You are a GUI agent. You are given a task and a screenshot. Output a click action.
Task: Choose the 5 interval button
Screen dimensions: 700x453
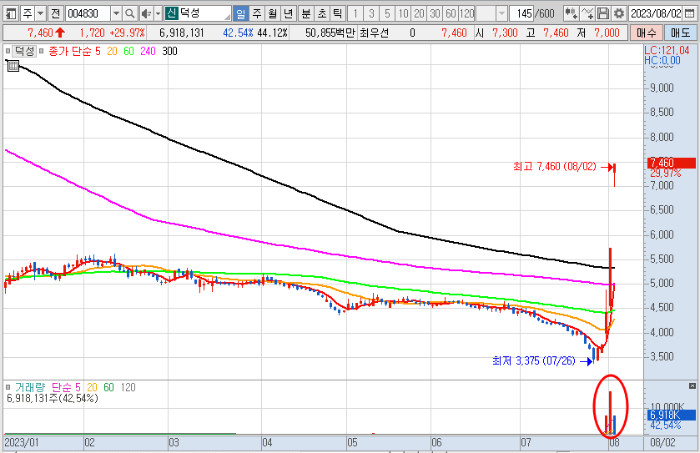click(387, 14)
